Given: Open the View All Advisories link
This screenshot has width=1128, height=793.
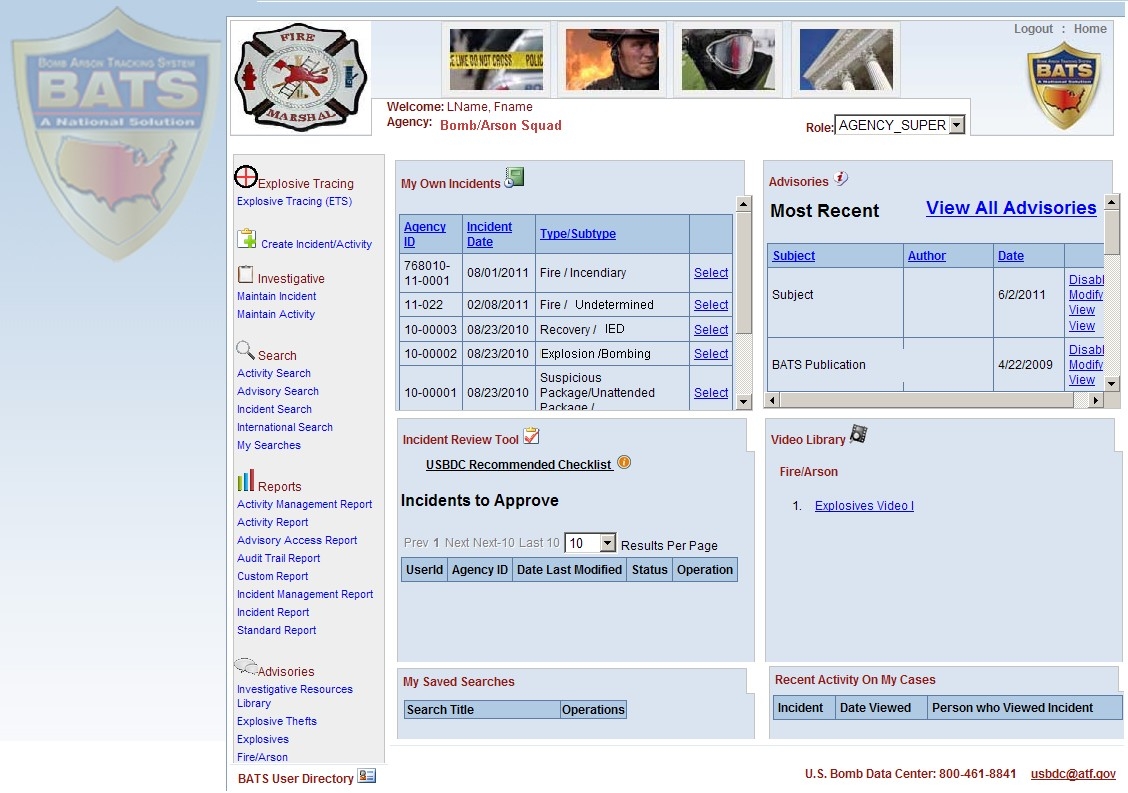Looking at the screenshot, I should coord(1011,208).
